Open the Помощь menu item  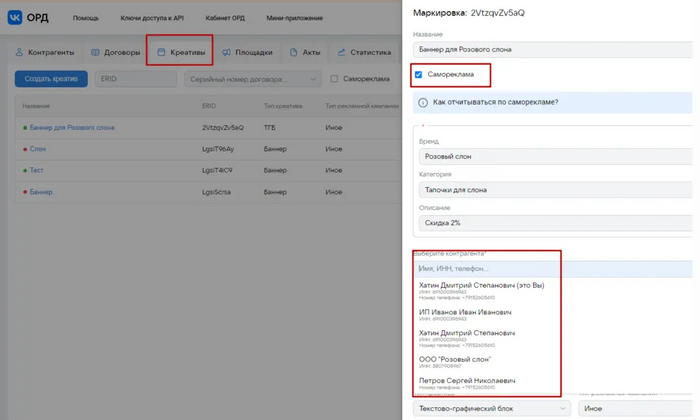(x=85, y=18)
